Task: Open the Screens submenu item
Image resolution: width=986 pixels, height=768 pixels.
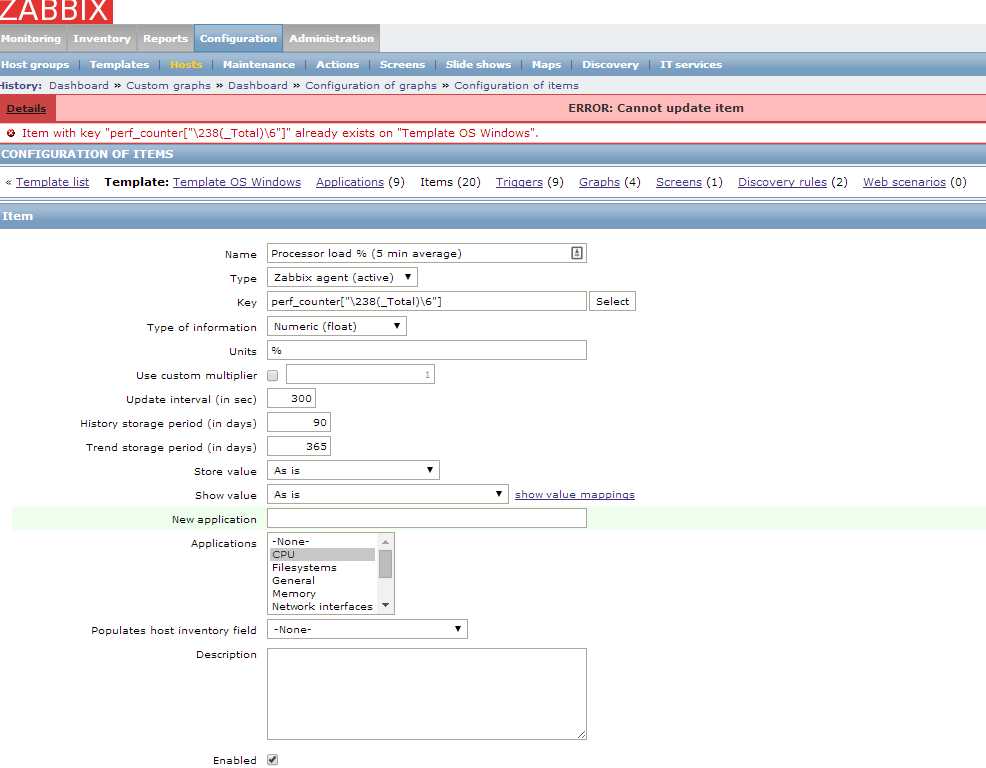Action: pos(402,65)
